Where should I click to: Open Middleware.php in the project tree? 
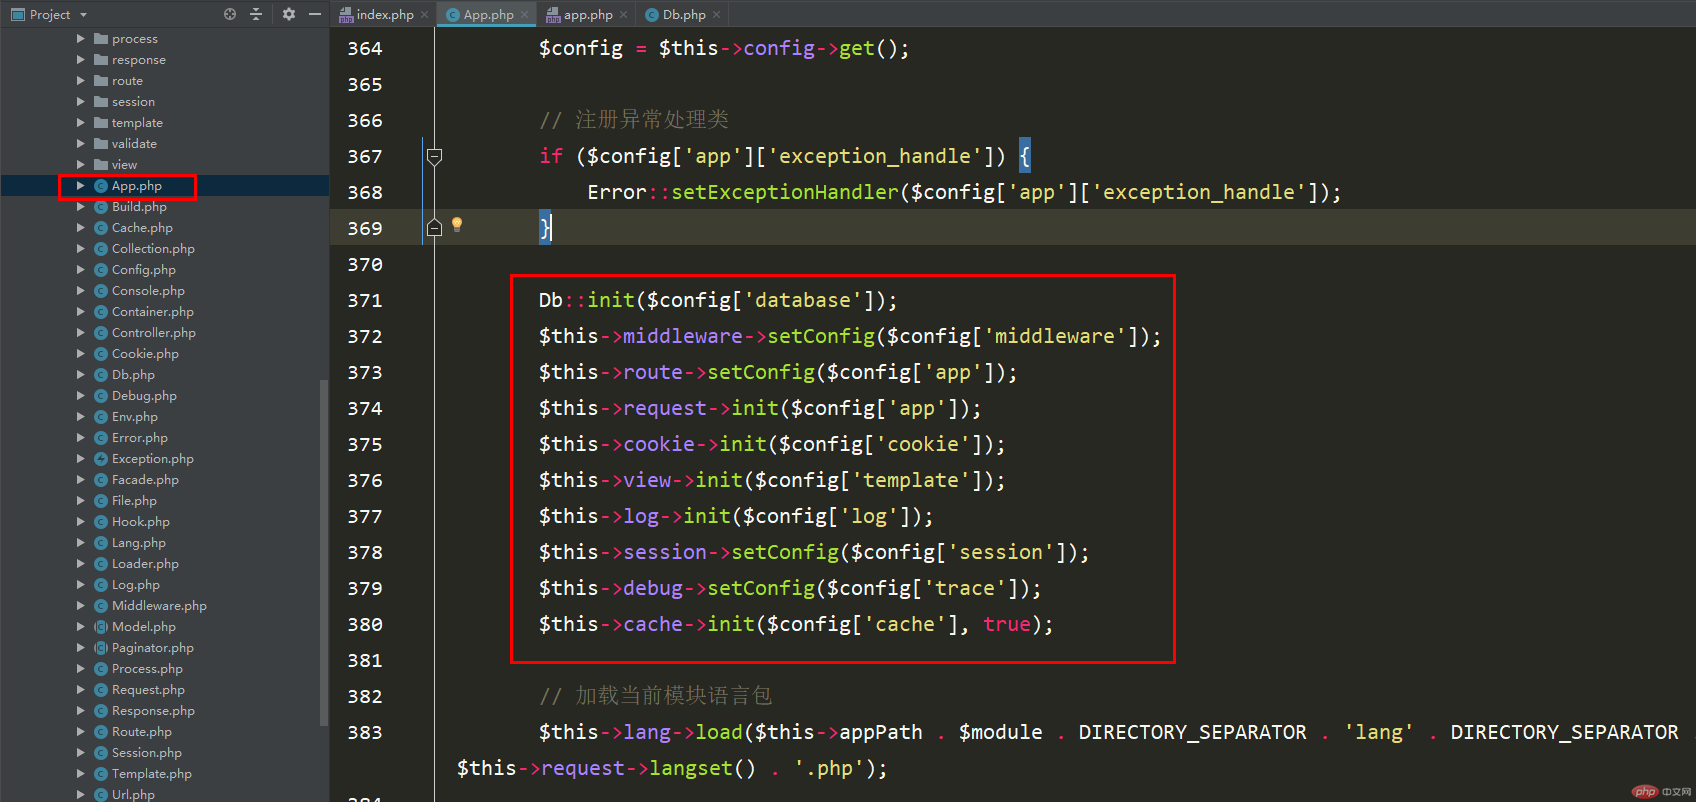click(159, 606)
